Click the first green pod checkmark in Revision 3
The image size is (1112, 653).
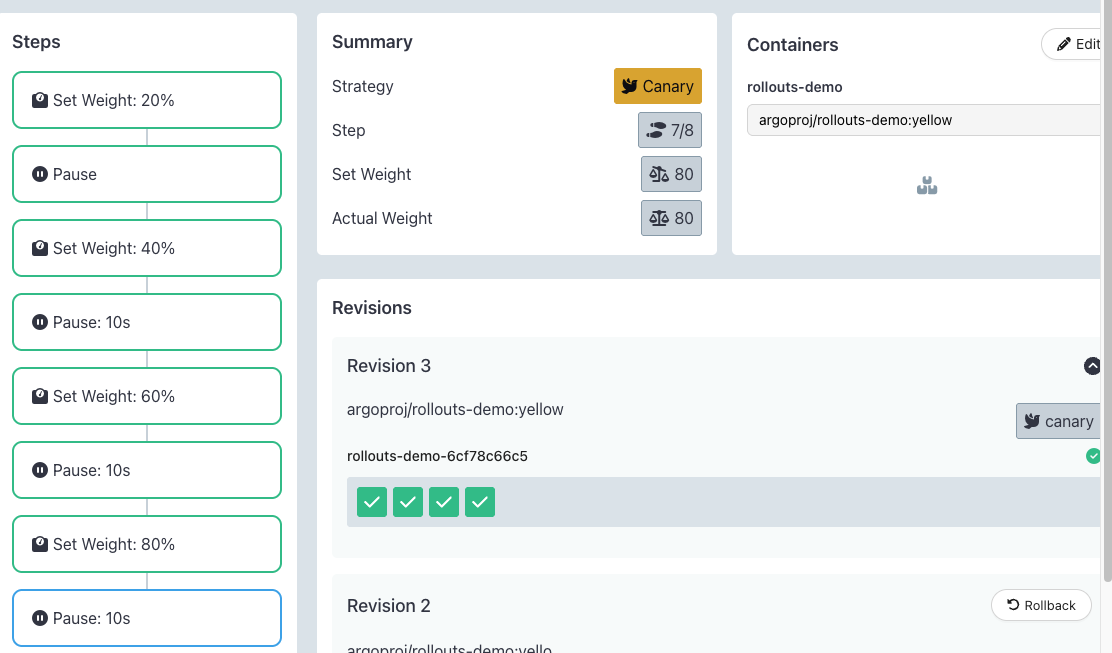click(372, 502)
